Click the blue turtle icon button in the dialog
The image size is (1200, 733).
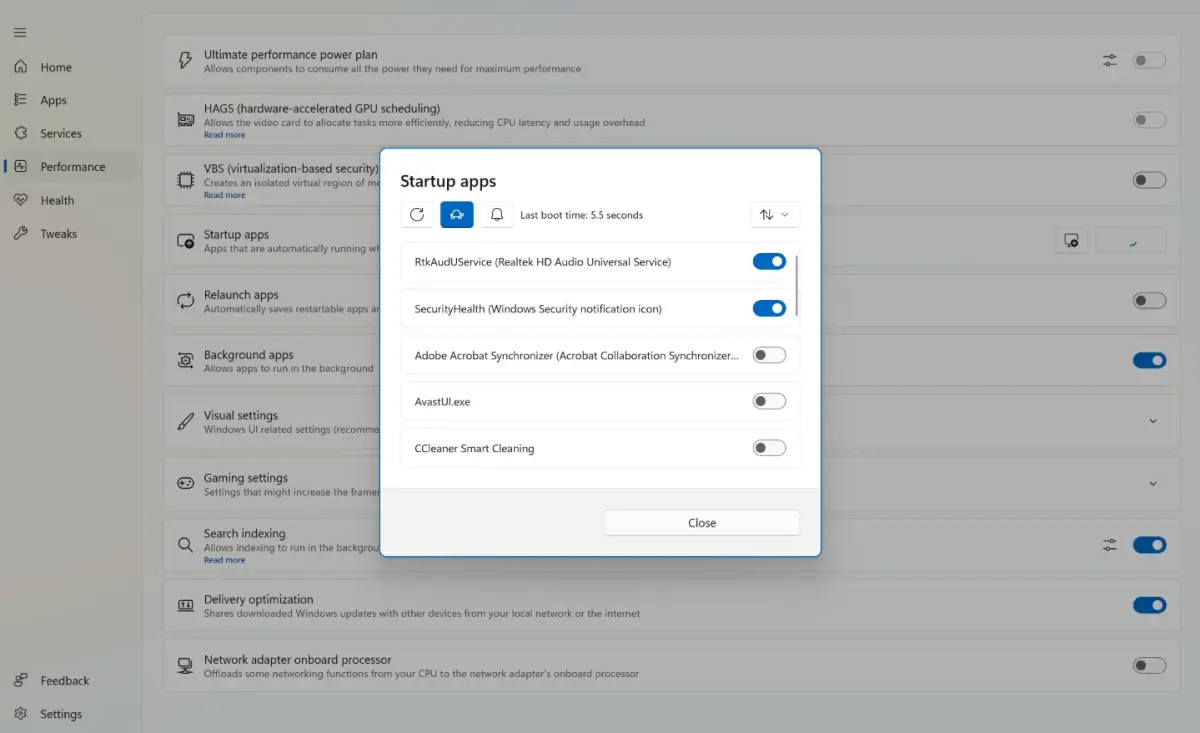[x=457, y=215]
